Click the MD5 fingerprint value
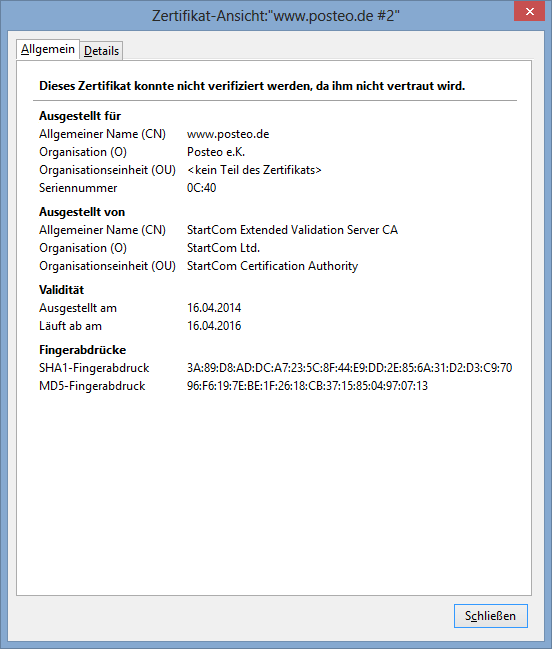 (x=307, y=386)
